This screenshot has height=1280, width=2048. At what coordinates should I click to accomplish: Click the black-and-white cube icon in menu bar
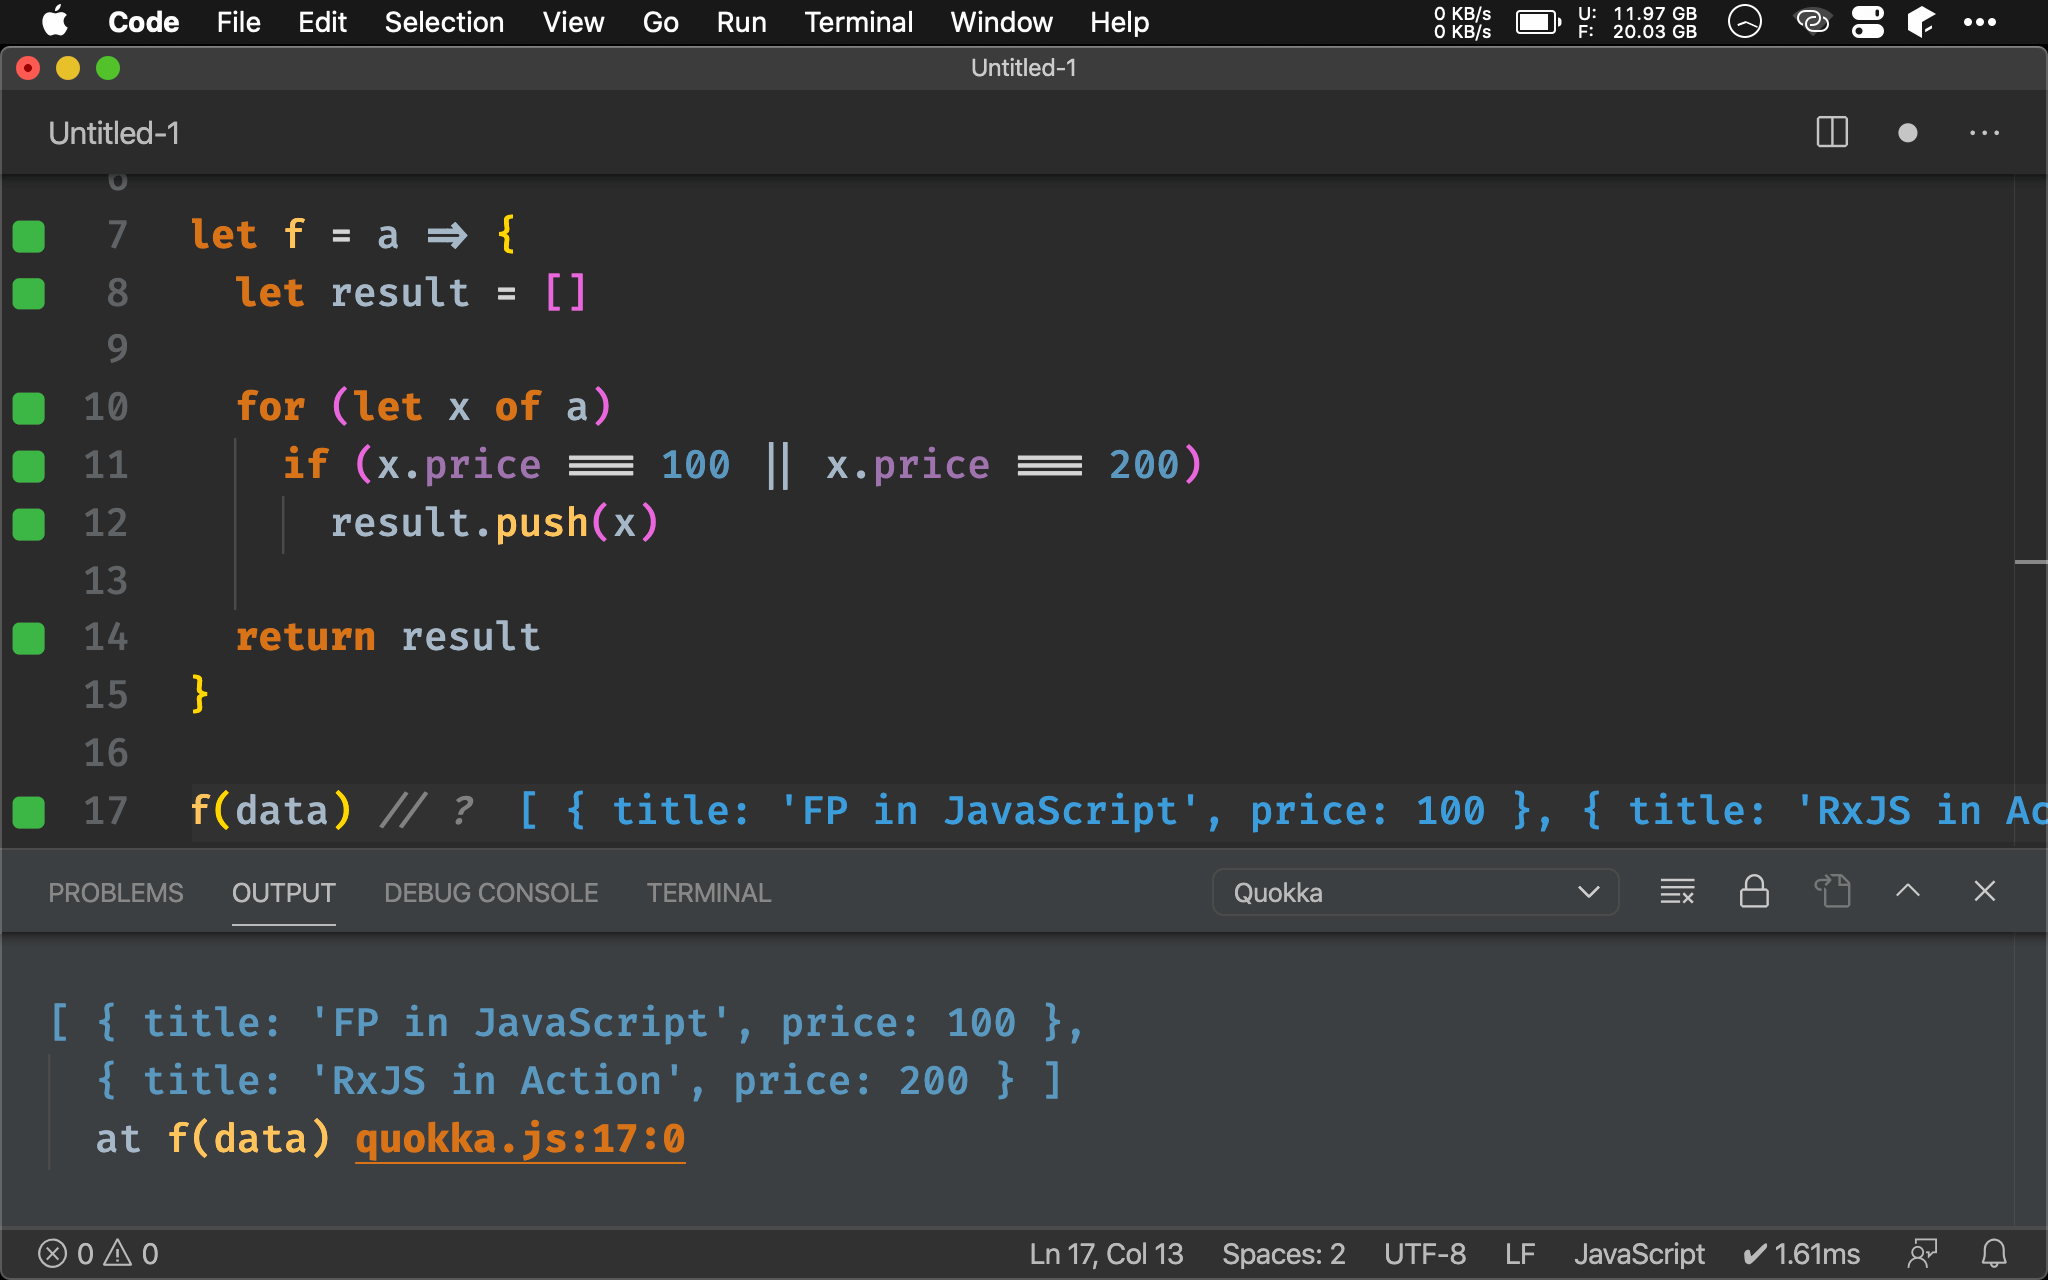click(1921, 22)
